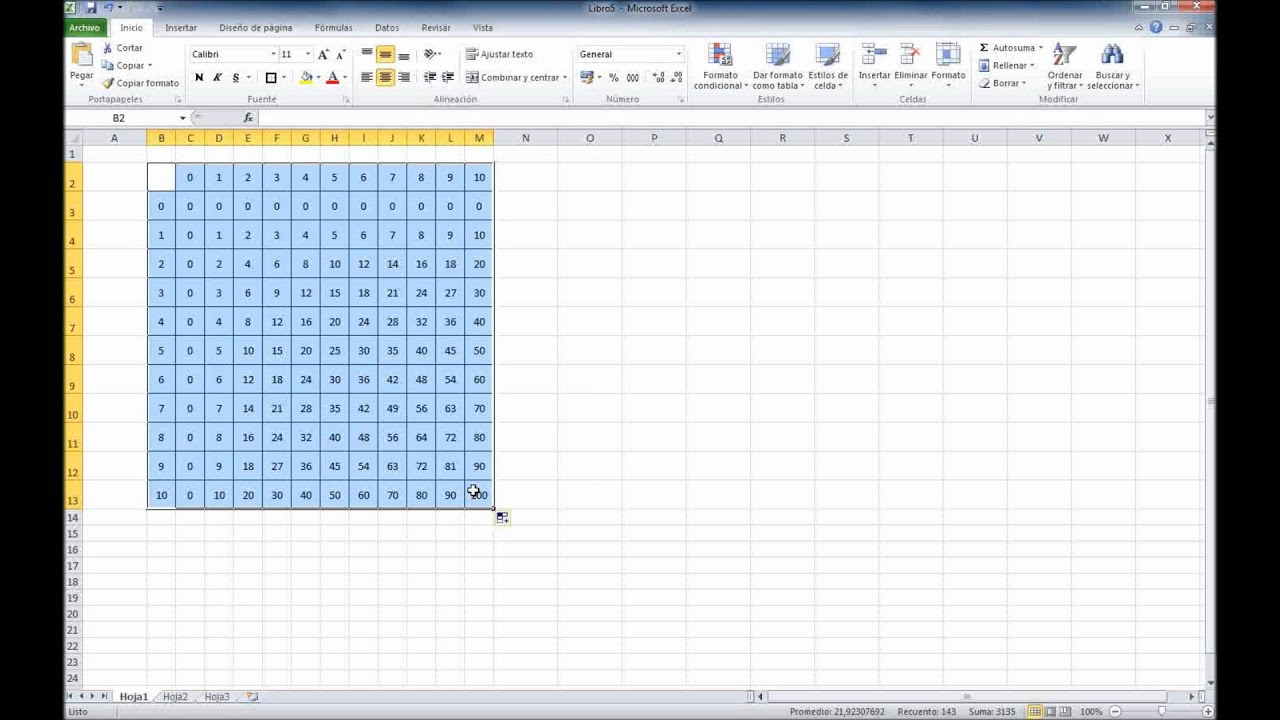Screen dimensions: 1280x720
Task: Open the General number format dropdown
Action: click(x=678, y=54)
